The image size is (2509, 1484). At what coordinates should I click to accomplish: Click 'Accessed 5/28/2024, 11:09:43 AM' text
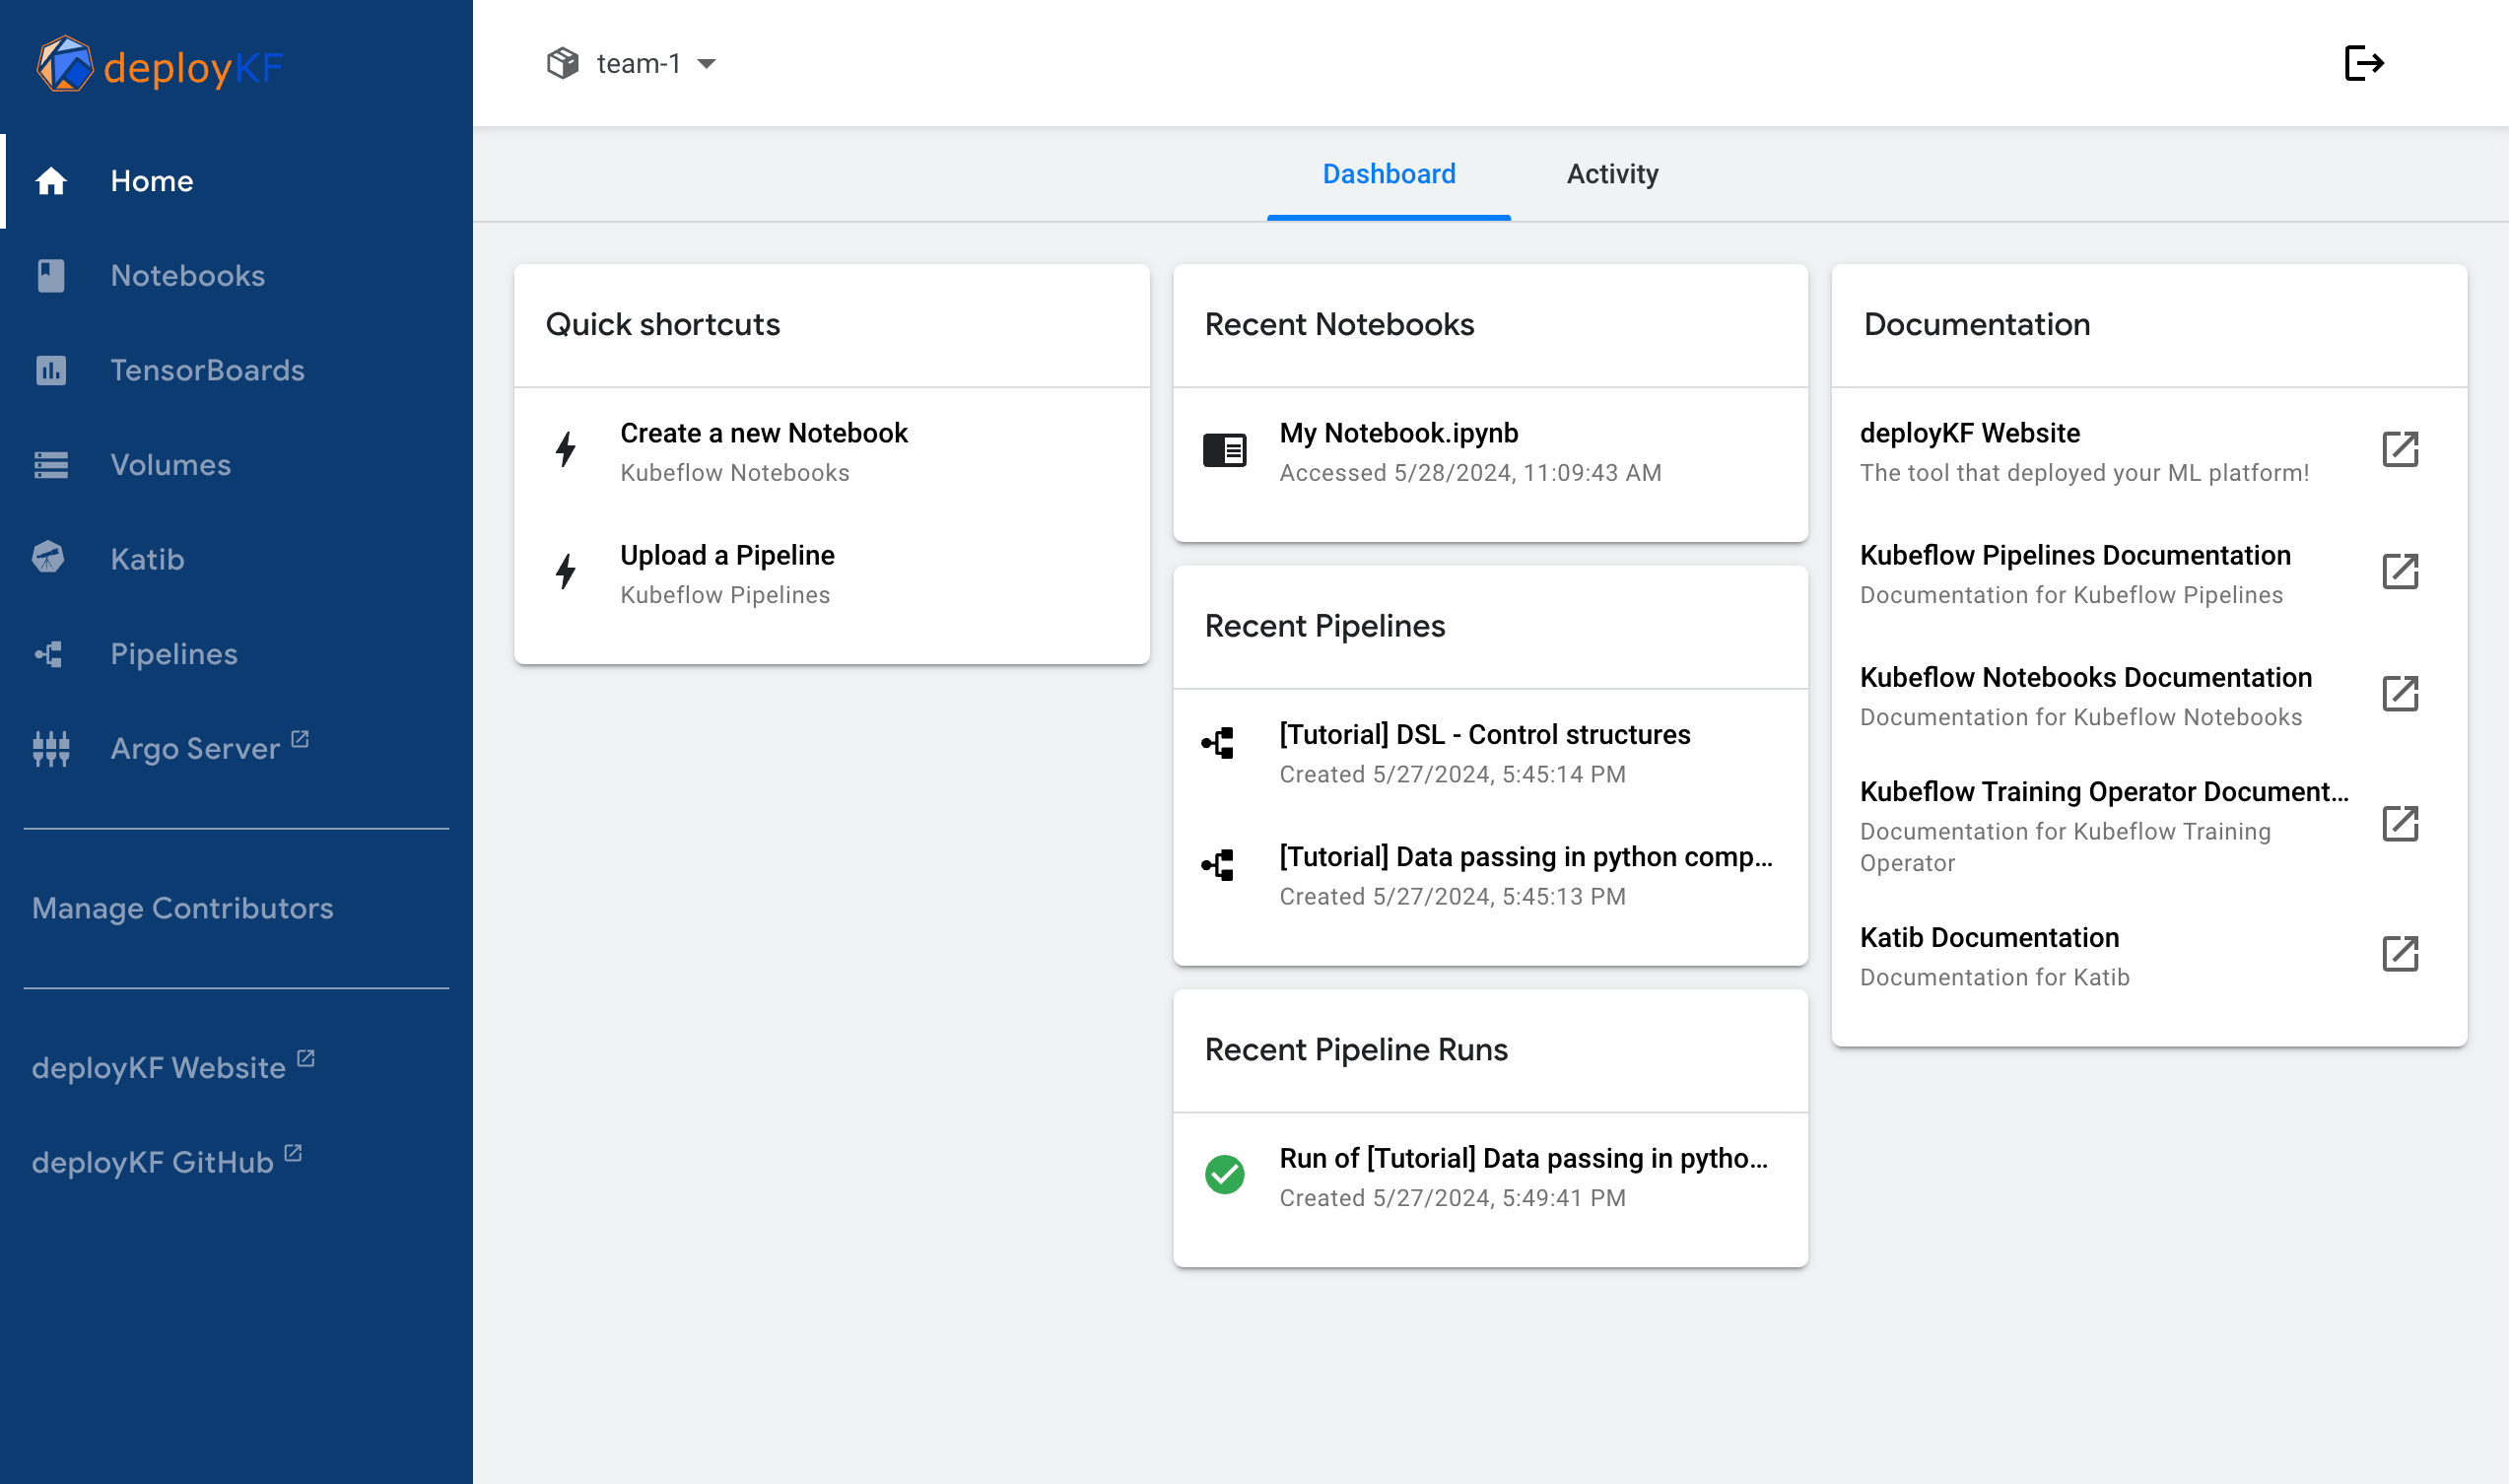[x=1470, y=473]
